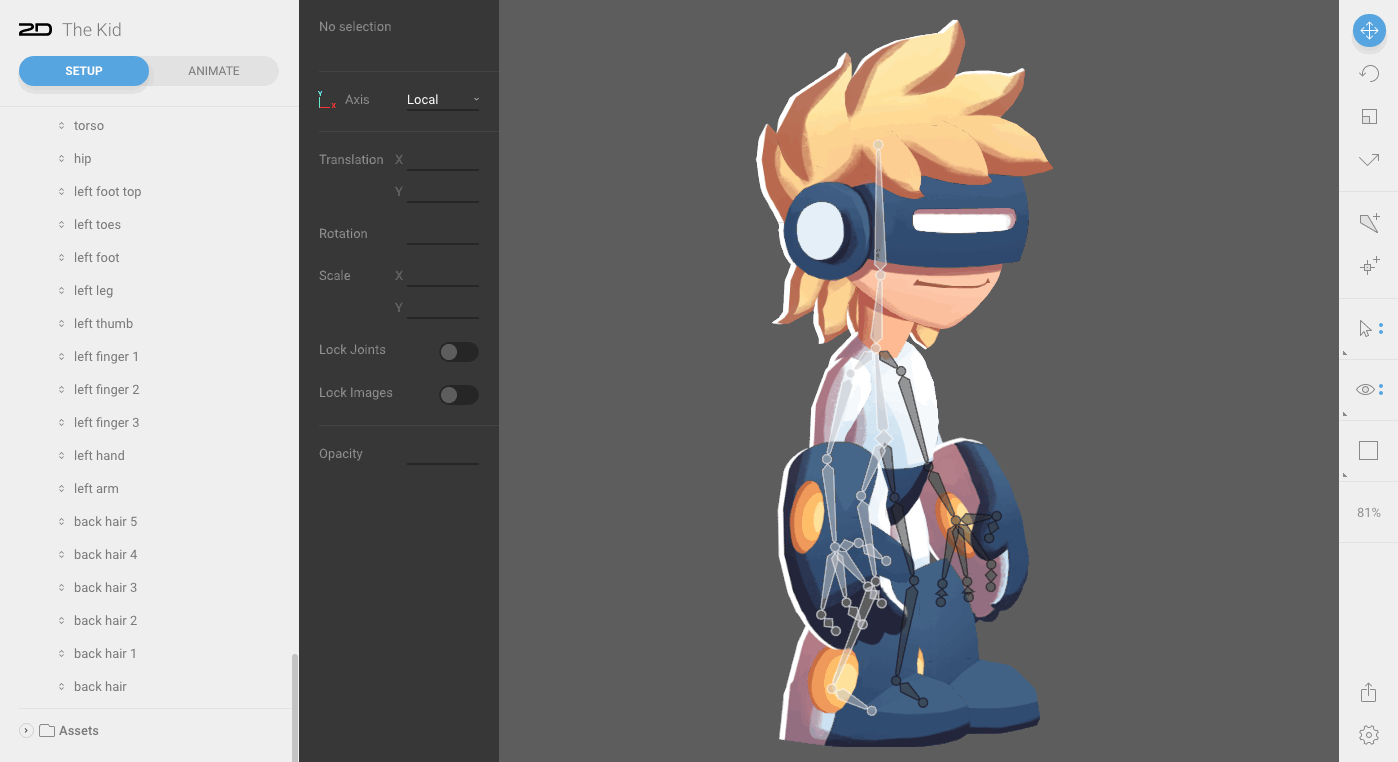Toggle Lock Images switch

(459, 395)
